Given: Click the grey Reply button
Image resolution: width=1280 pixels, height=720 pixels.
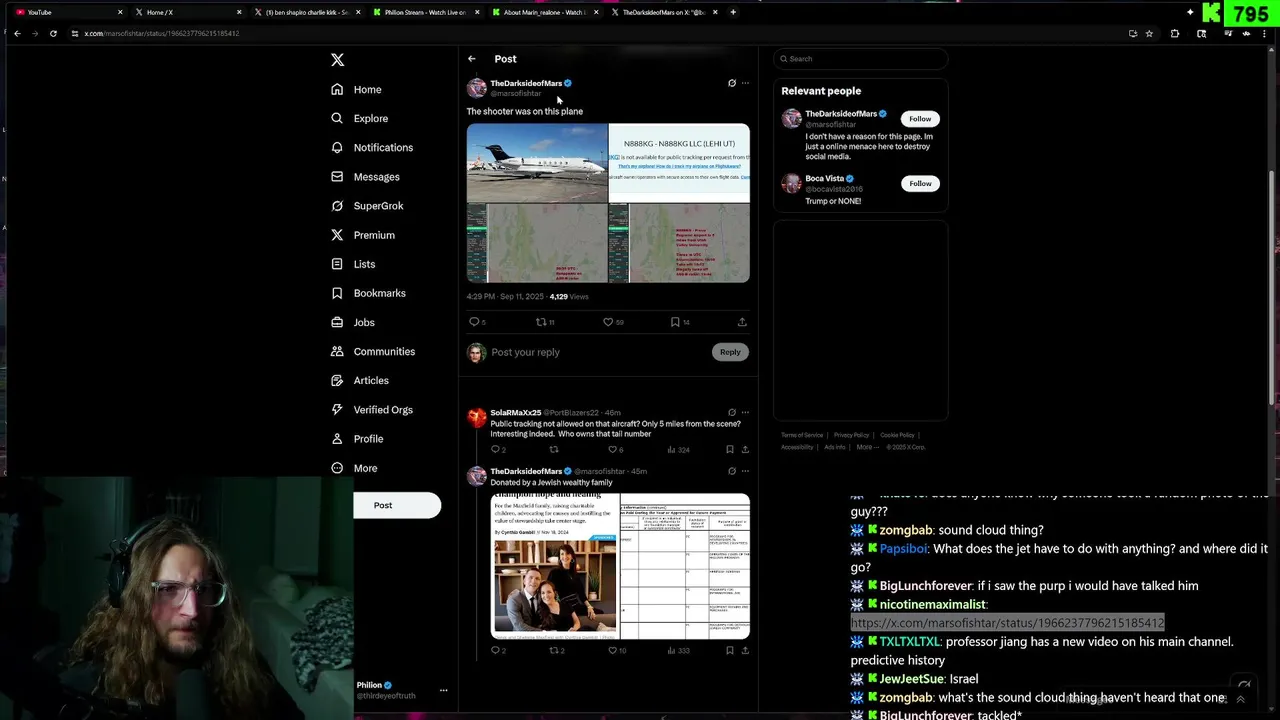Looking at the screenshot, I should tap(730, 352).
